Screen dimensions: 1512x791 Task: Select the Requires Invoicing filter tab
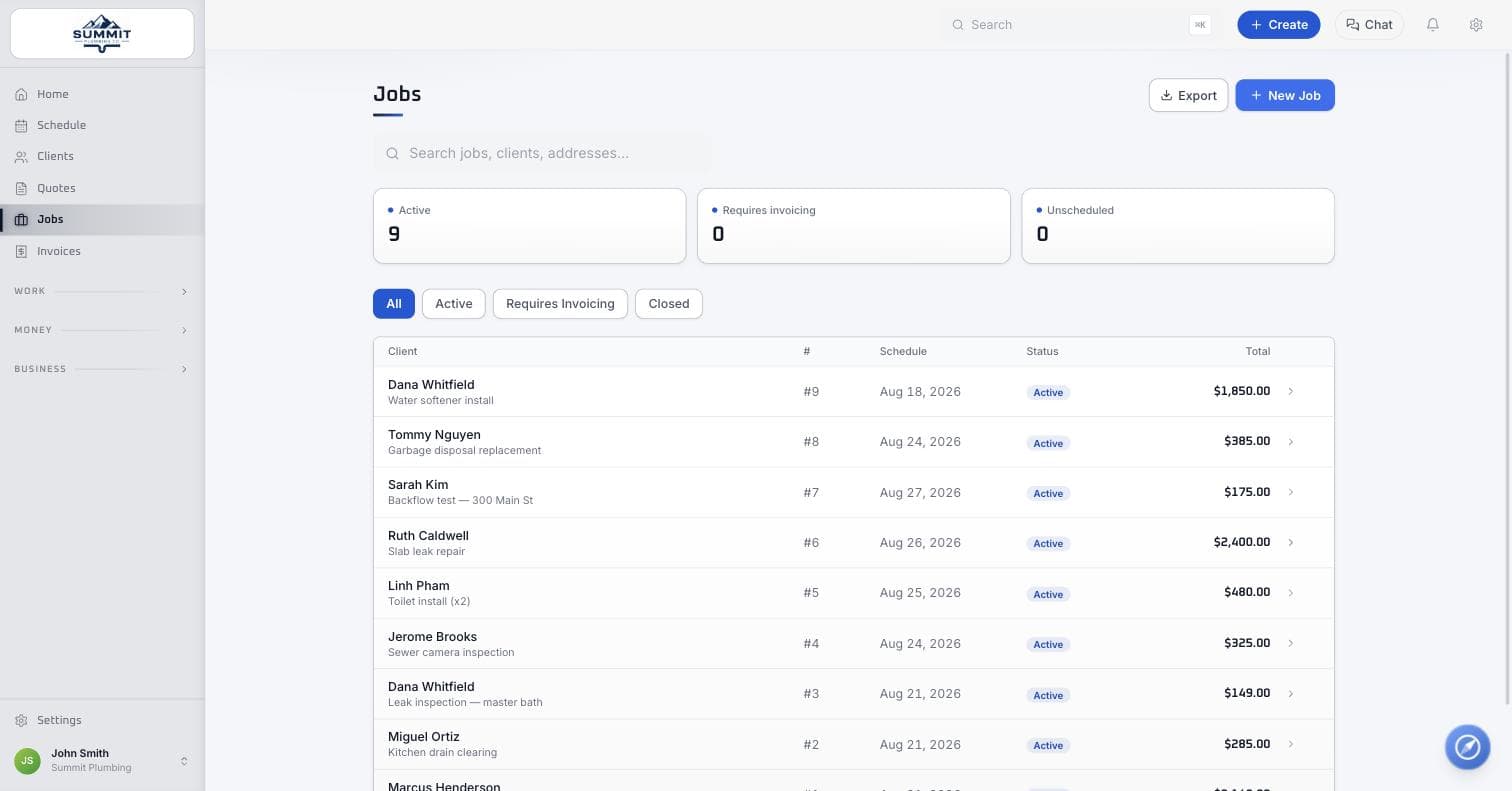click(x=560, y=304)
